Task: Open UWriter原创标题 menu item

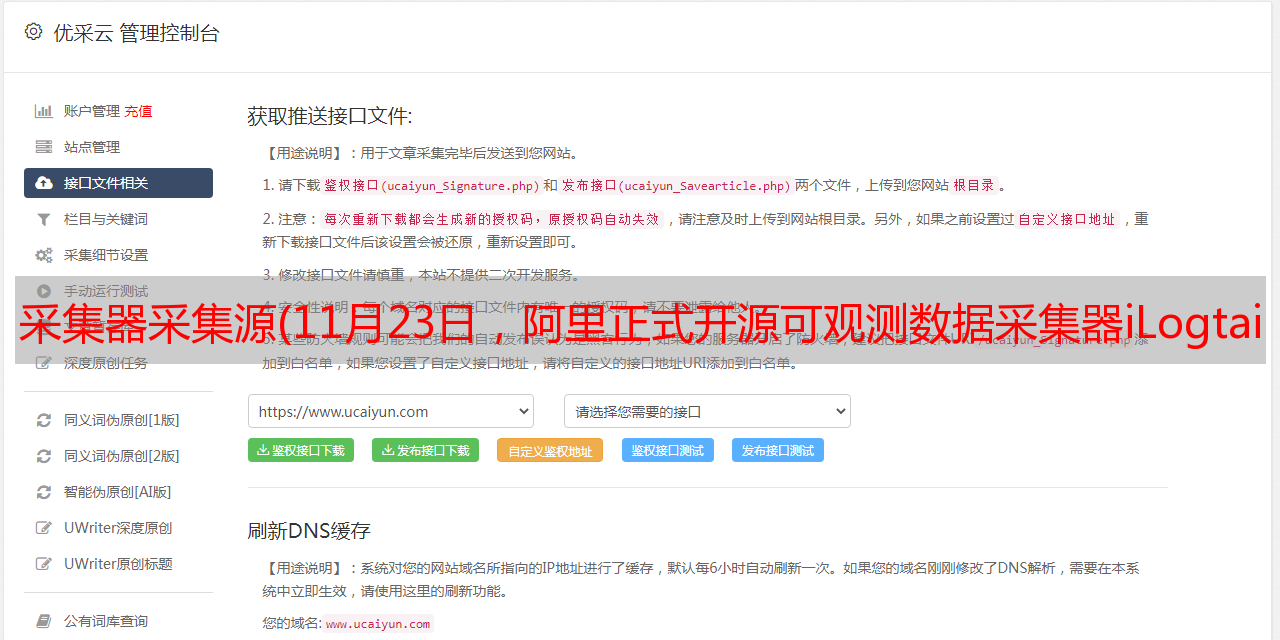Action: click(x=118, y=564)
